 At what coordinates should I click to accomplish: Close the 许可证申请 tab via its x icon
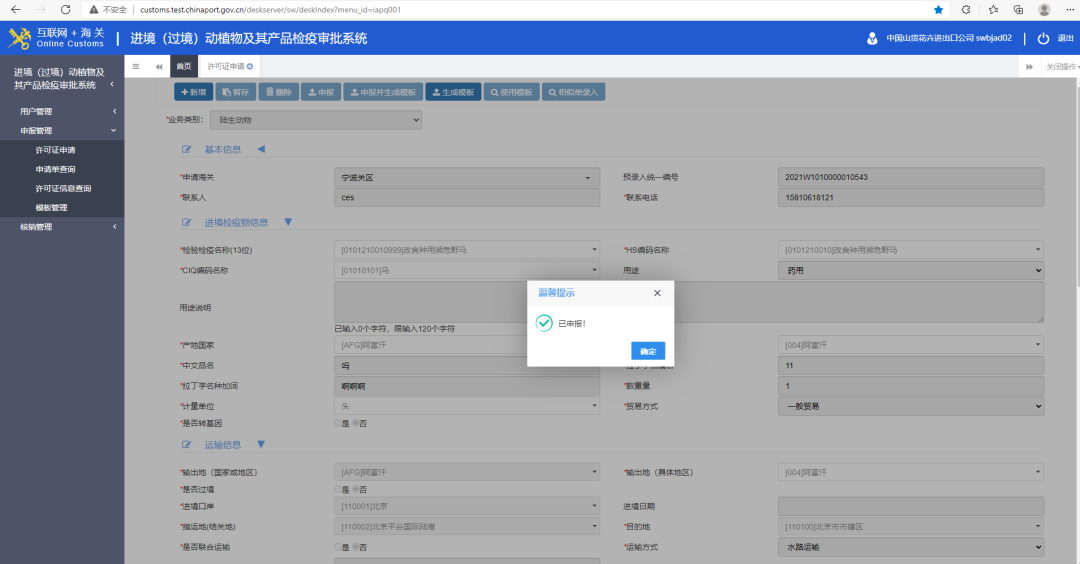250,67
